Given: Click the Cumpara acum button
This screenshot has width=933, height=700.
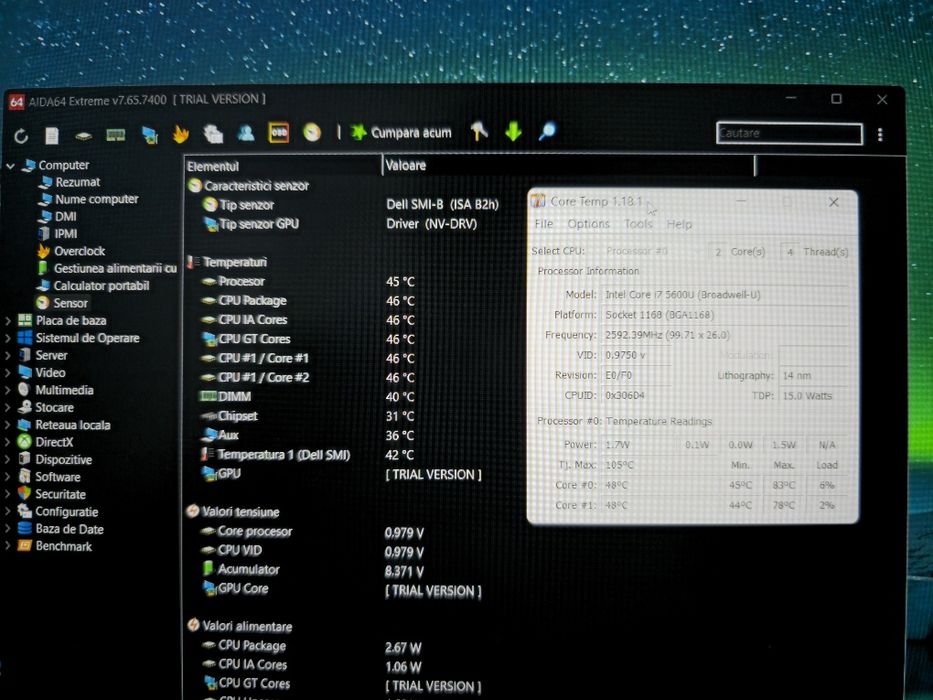Looking at the screenshot, I should point(400,132).
